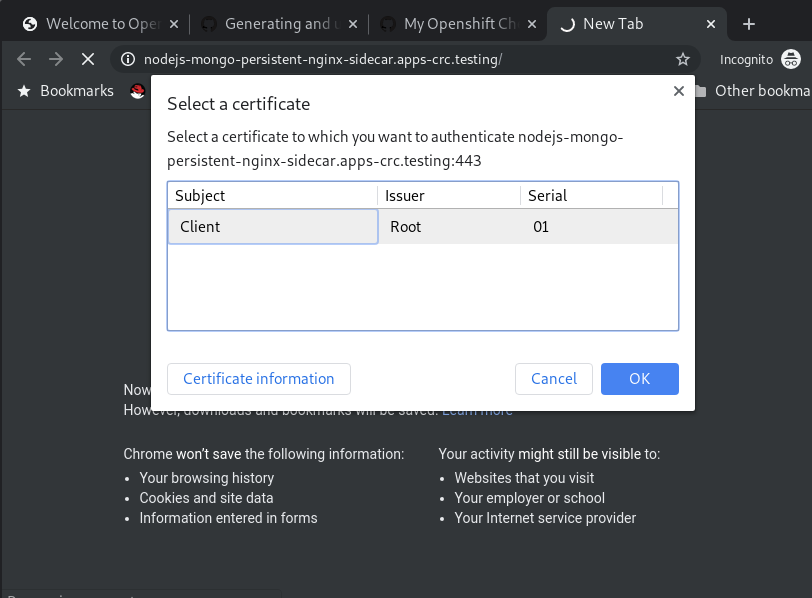Image resolution: width=812 pixels, height=598 pixels.
Task: Open a new browser tab with plus
Action: (749, 24)
